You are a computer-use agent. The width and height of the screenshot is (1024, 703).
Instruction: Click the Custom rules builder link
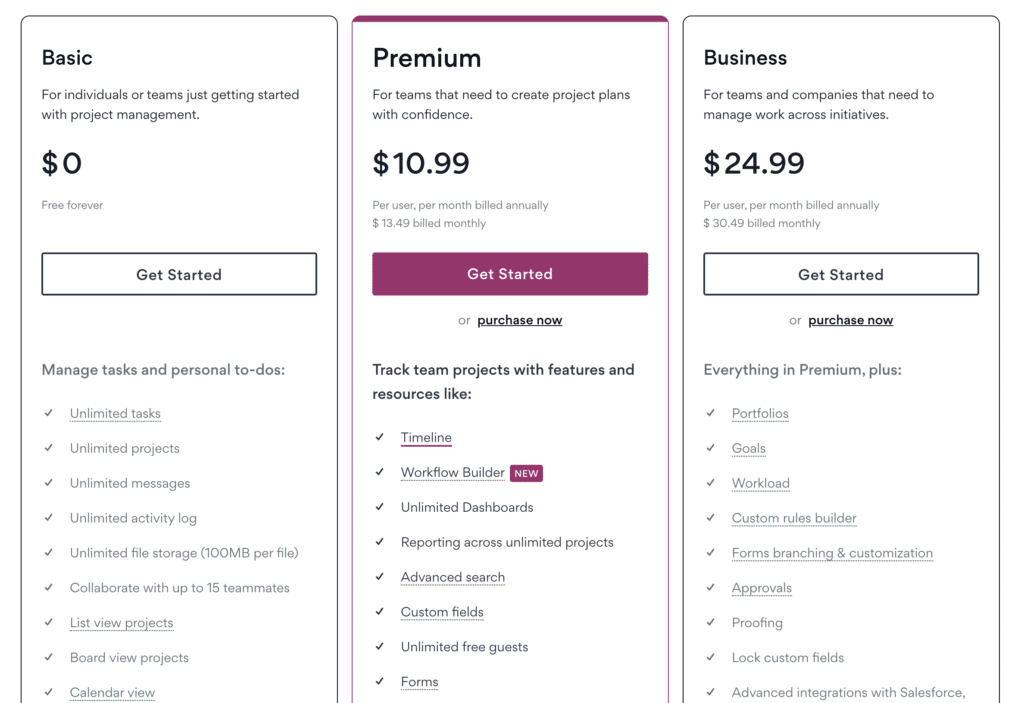(x=793, y=518)
